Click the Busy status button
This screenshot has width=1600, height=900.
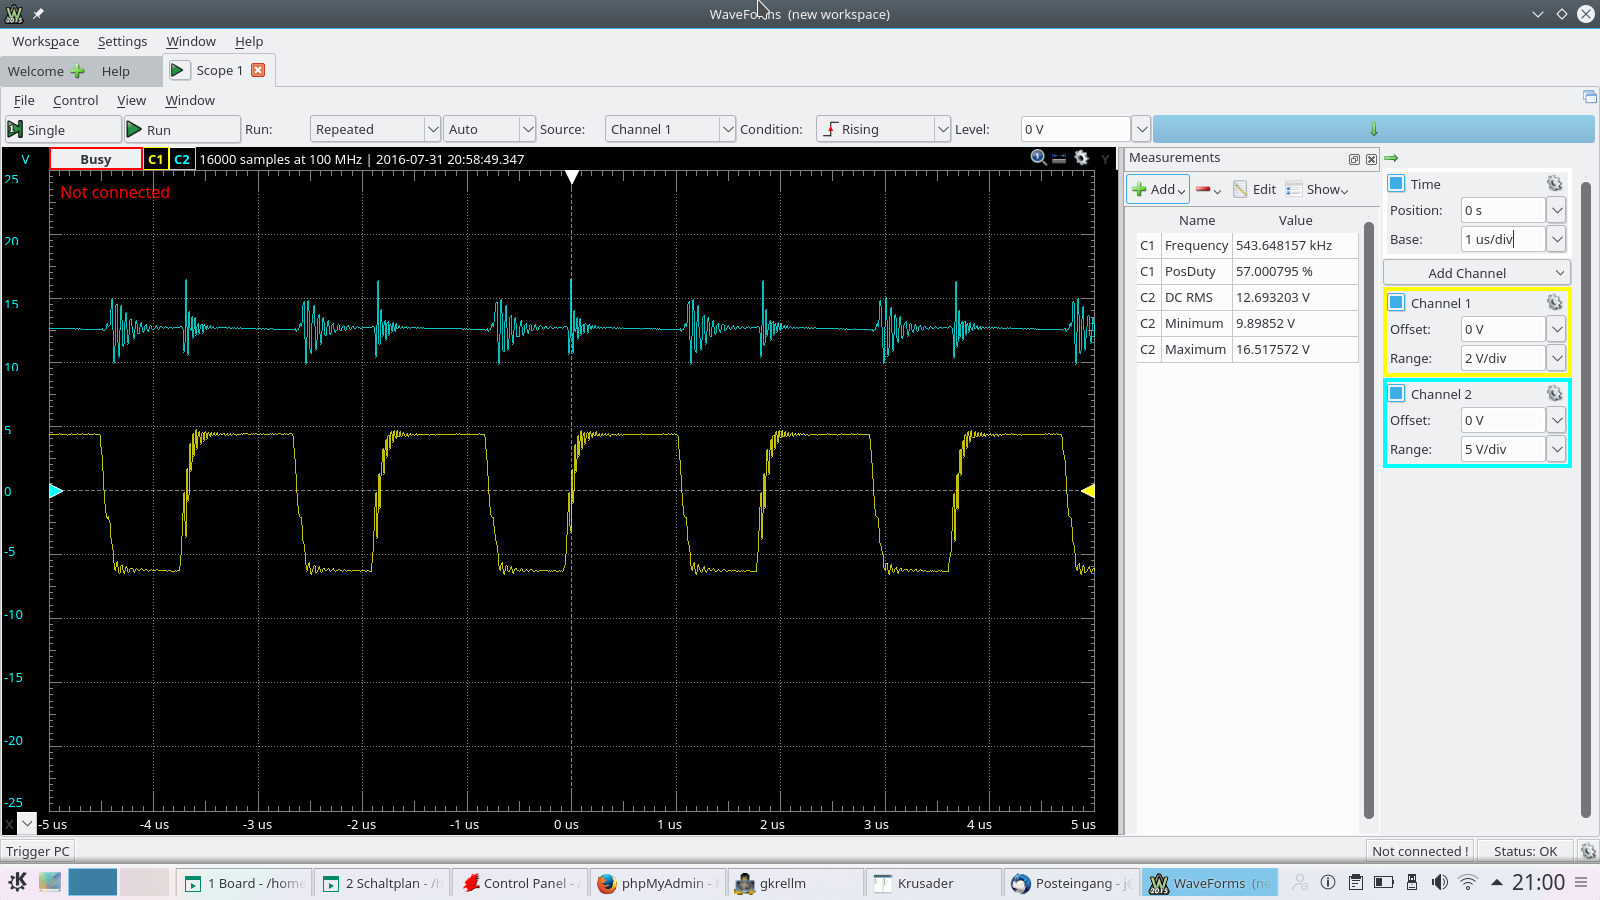(x=96, y=159)
